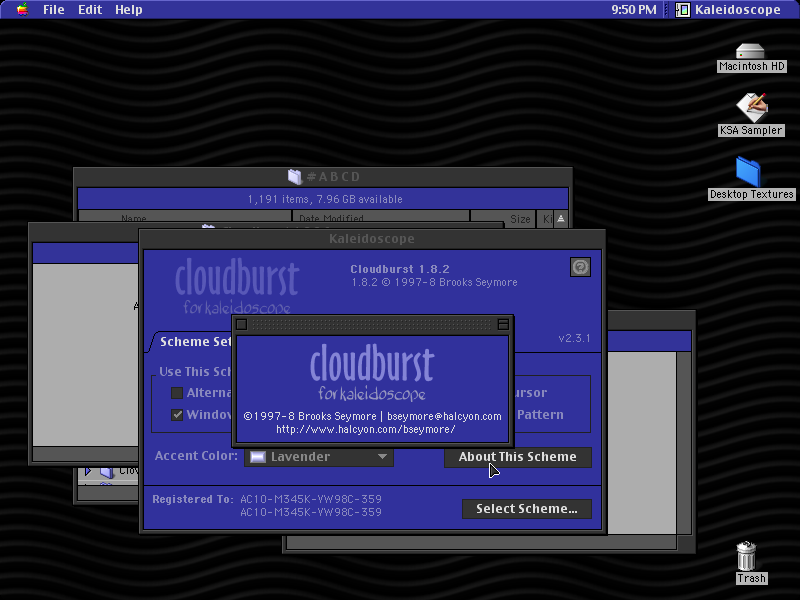Close the Cloudburst about popup window

point(242,324)
